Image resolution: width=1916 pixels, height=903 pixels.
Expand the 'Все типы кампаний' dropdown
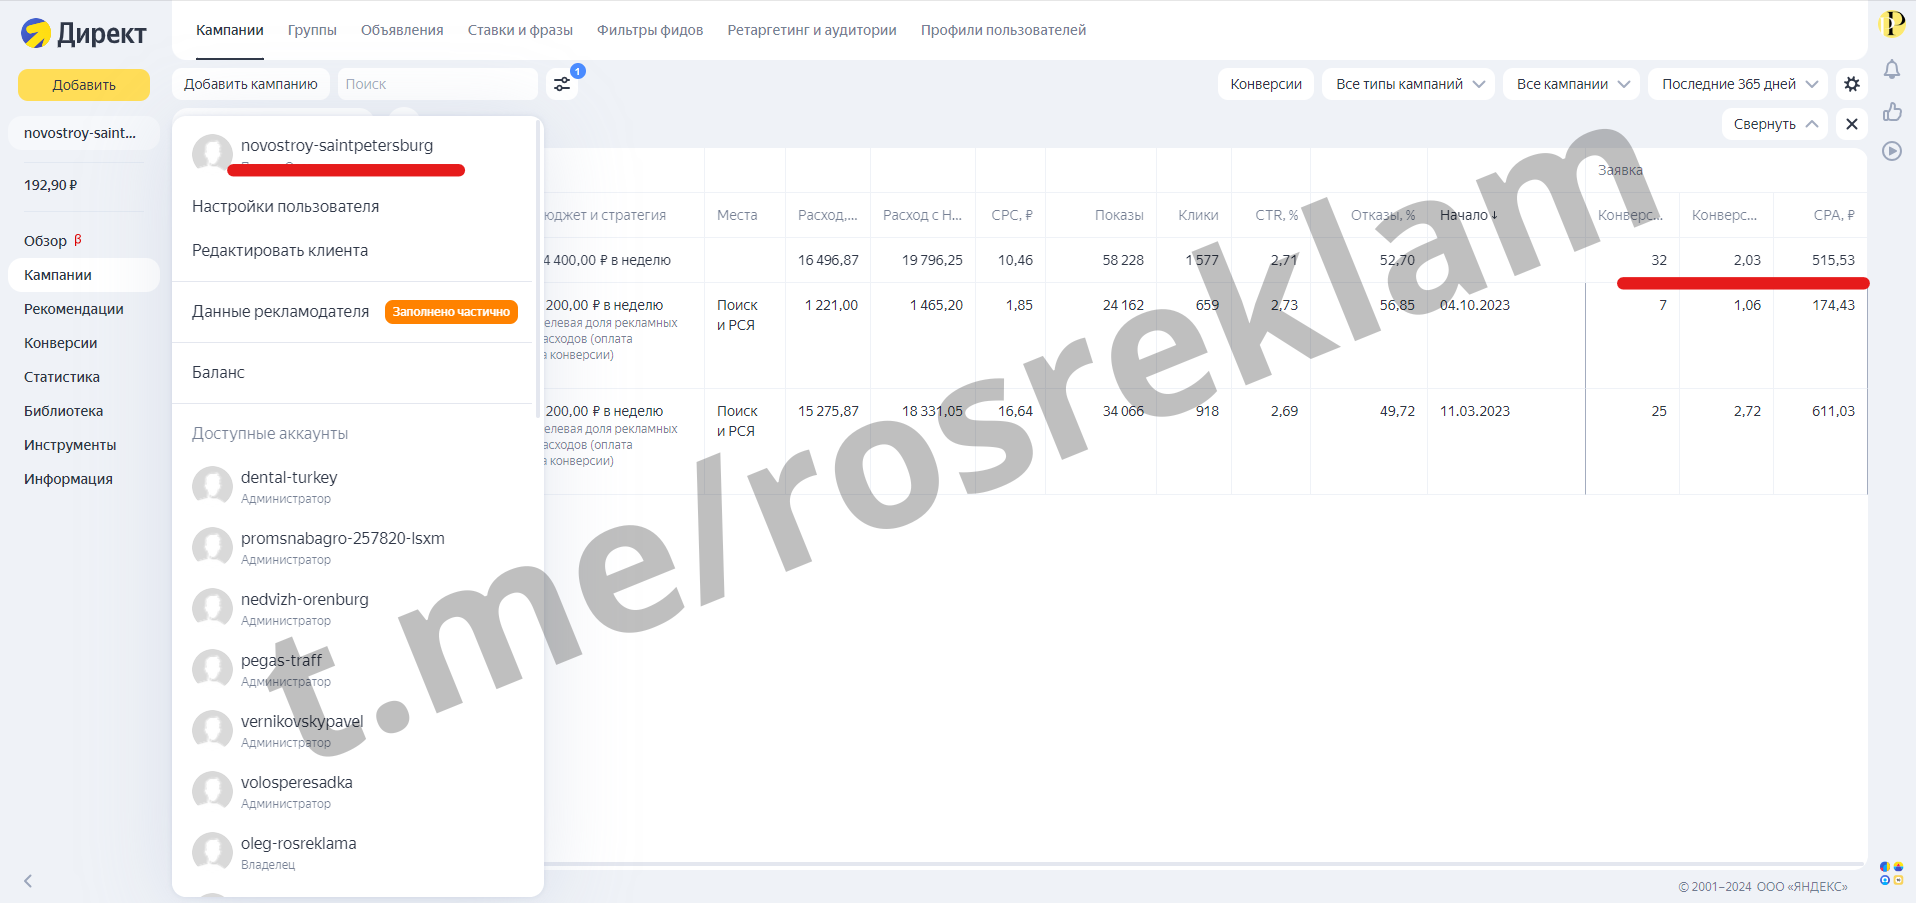(x=1408, y=84)
